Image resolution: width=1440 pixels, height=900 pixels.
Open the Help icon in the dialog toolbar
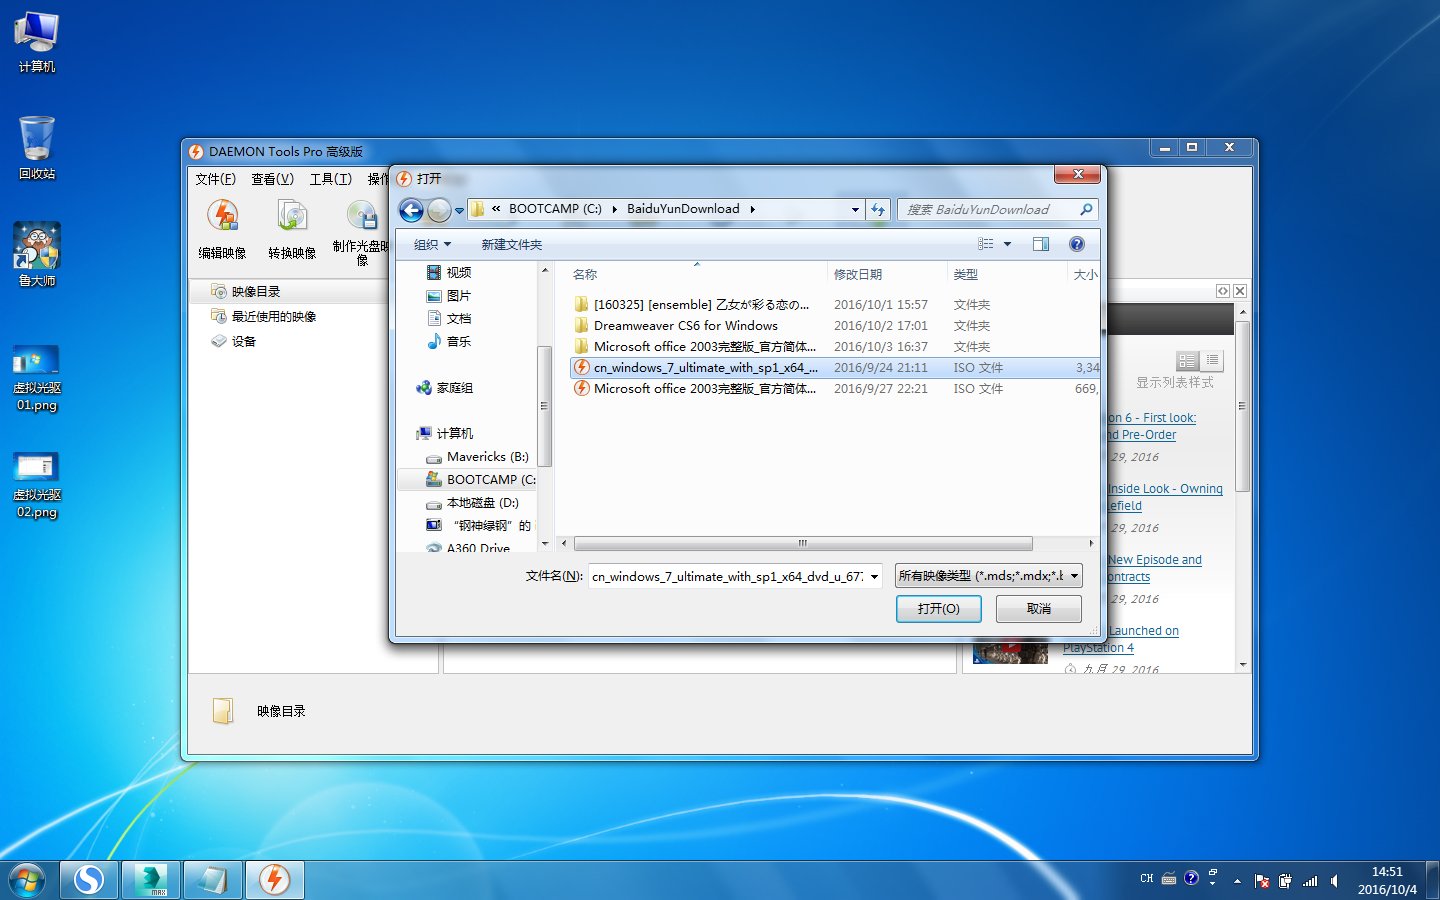[x=1076, y=243]
